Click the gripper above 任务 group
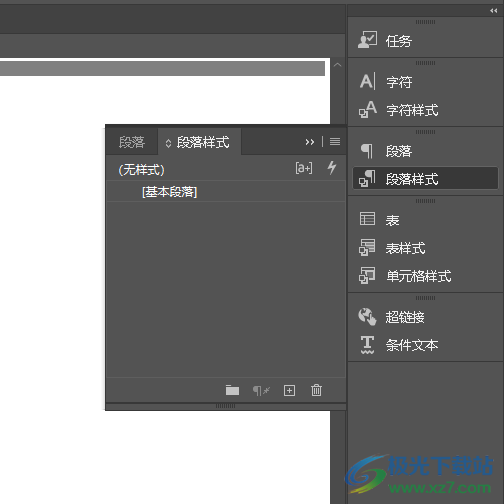 pyautogui.click(x=425, y=22)
